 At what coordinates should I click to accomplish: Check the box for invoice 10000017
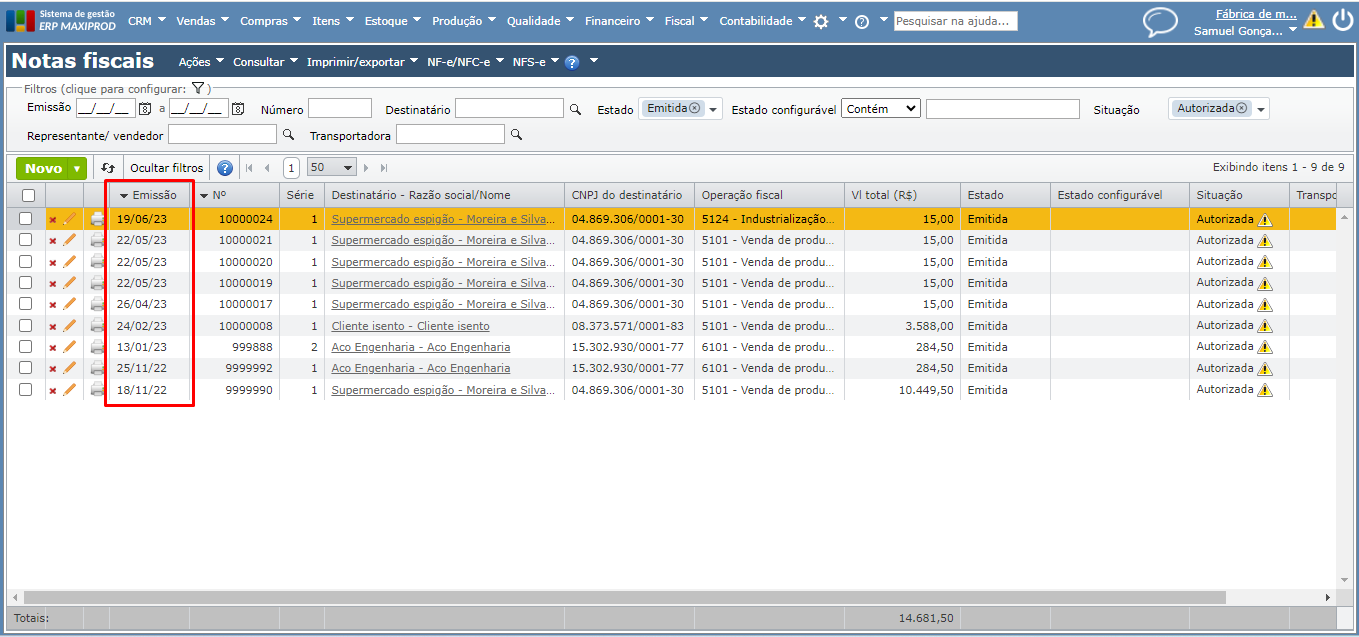point(26,304)
